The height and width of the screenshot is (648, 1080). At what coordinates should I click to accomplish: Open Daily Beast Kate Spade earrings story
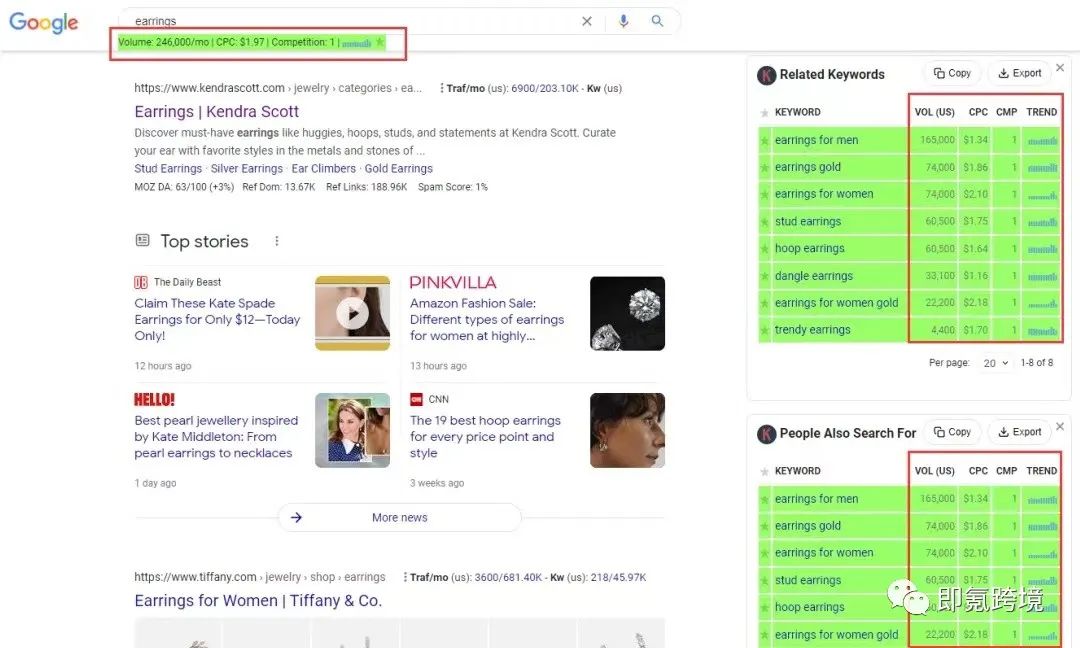click(x=217, y=320)
